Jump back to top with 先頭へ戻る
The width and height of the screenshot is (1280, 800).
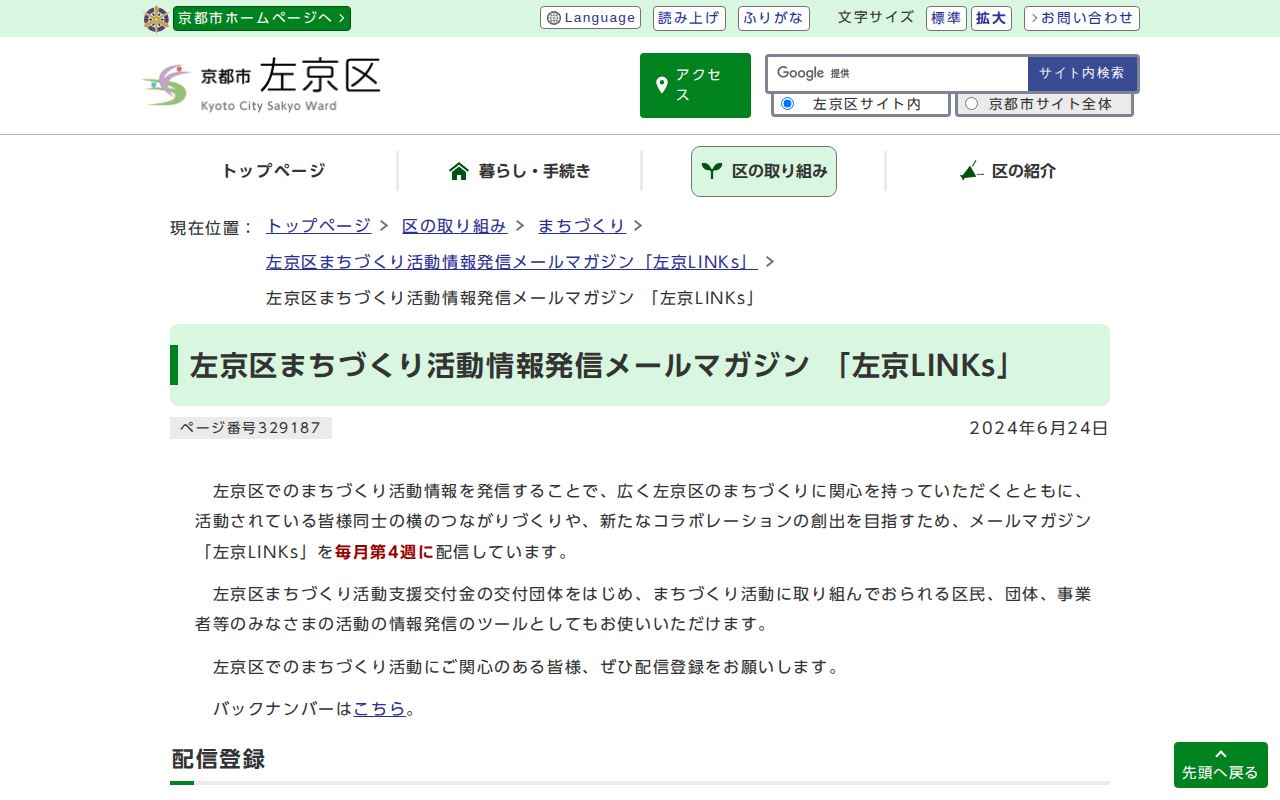[x=1221, y=765]
